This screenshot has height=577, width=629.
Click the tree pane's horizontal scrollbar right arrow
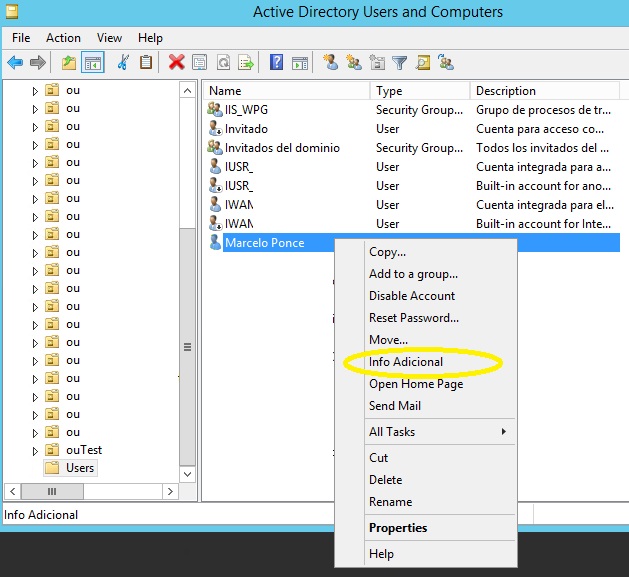pos(171,492)
